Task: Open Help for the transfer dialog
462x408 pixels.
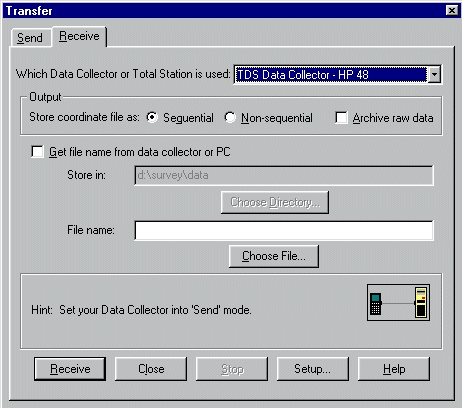Action: click(394, 369)
